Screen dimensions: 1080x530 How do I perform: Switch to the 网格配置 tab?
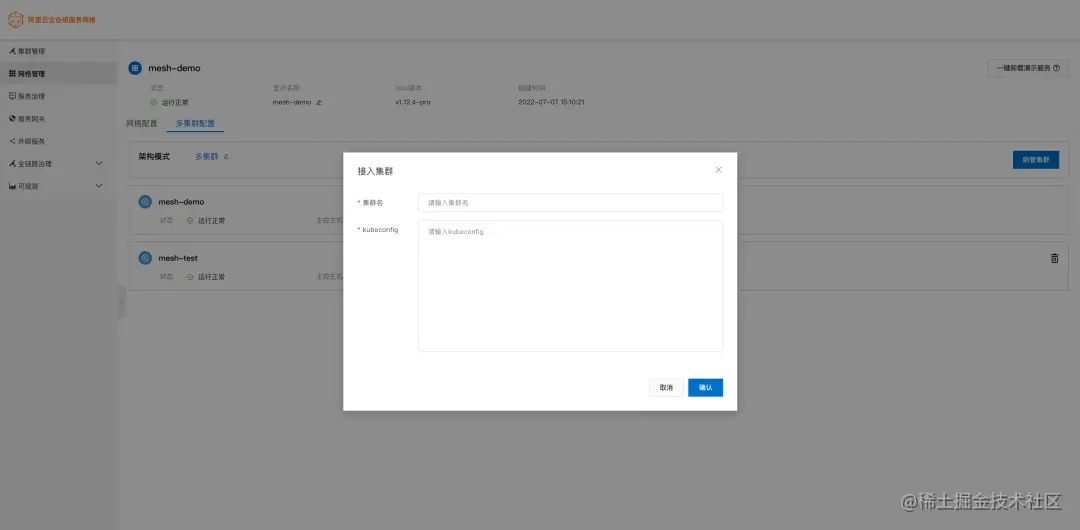142,124
